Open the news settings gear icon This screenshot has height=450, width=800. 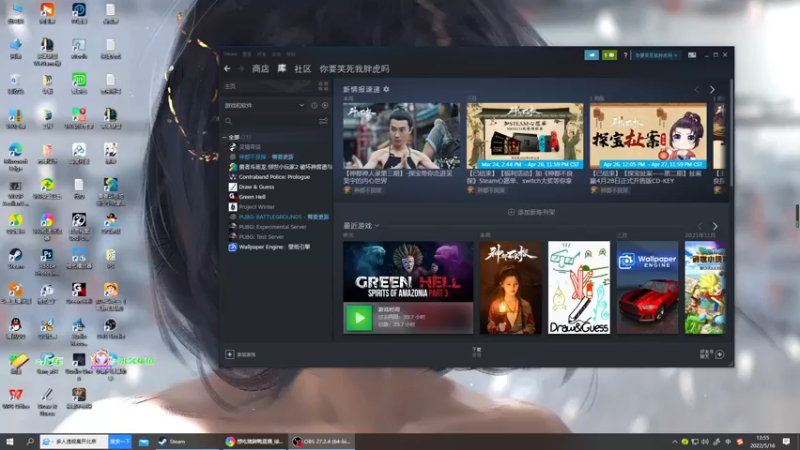[386, 89]
